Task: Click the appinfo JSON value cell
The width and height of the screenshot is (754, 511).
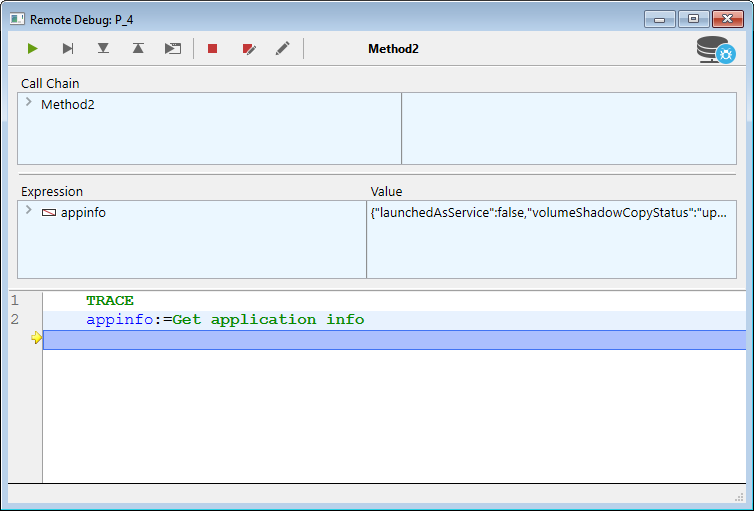Action: [548, 212]
